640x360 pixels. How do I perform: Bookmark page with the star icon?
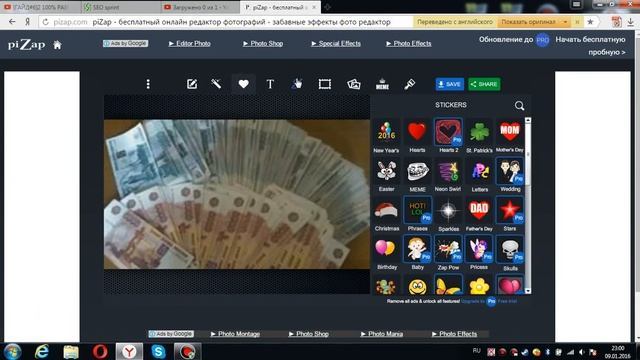point(590,22)
